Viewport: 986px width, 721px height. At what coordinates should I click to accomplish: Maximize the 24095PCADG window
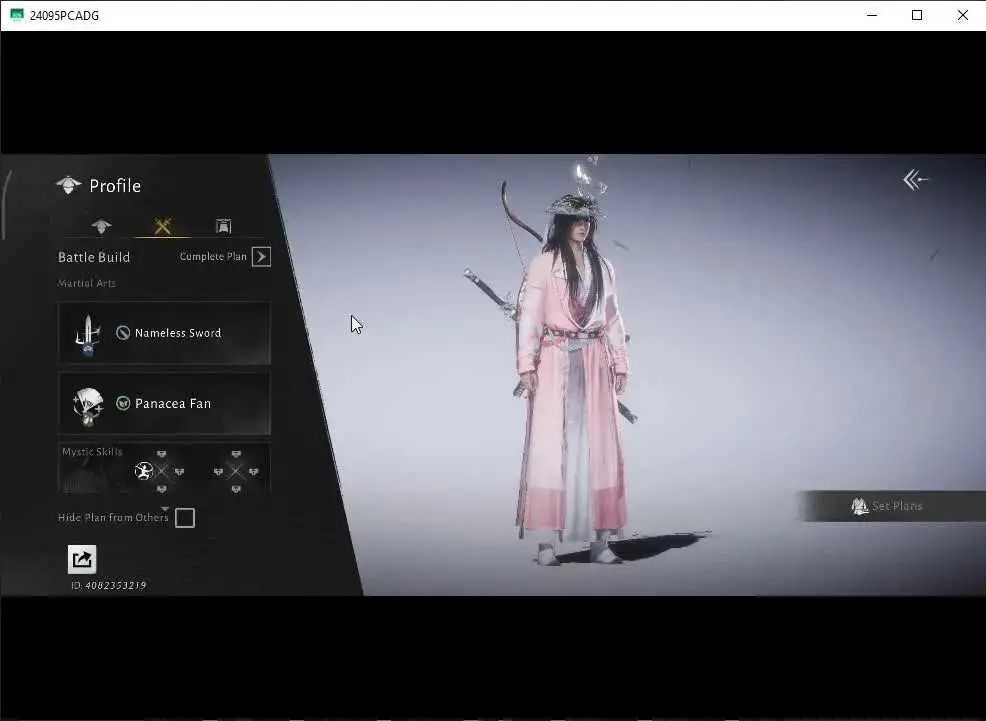point(917,15)
